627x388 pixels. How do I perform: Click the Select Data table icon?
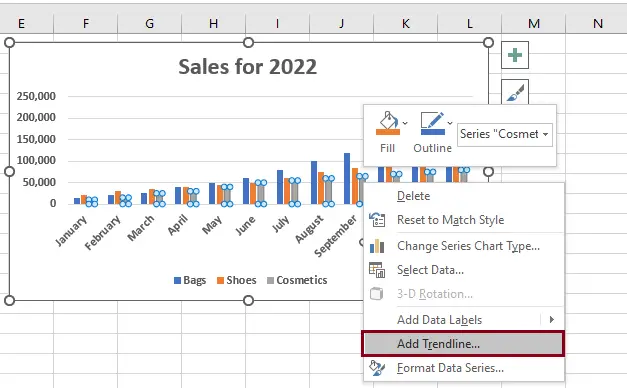coord(377,270)
